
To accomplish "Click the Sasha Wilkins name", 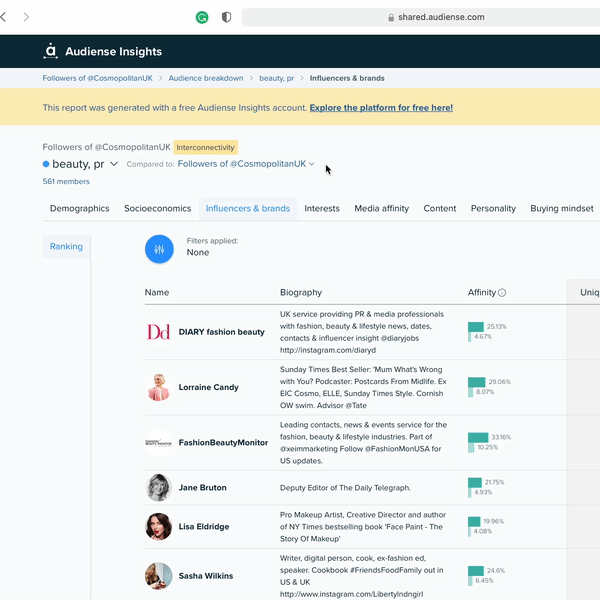I will pyautogui.click(x=206, y=576).
